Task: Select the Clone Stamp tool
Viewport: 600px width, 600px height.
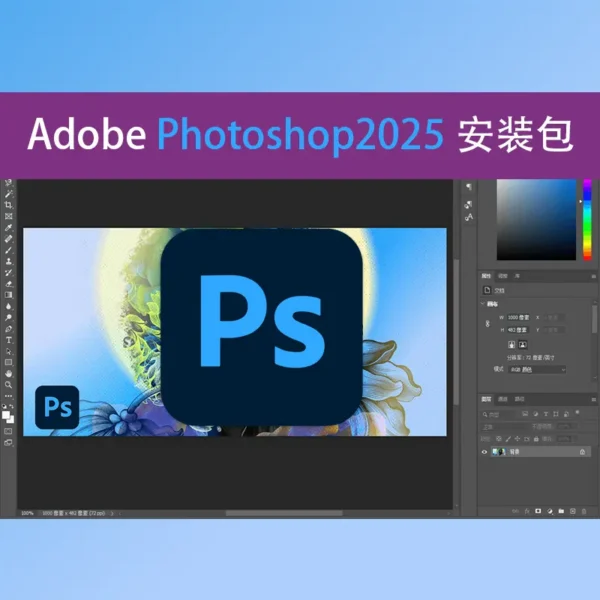Action: click(8, 261)
